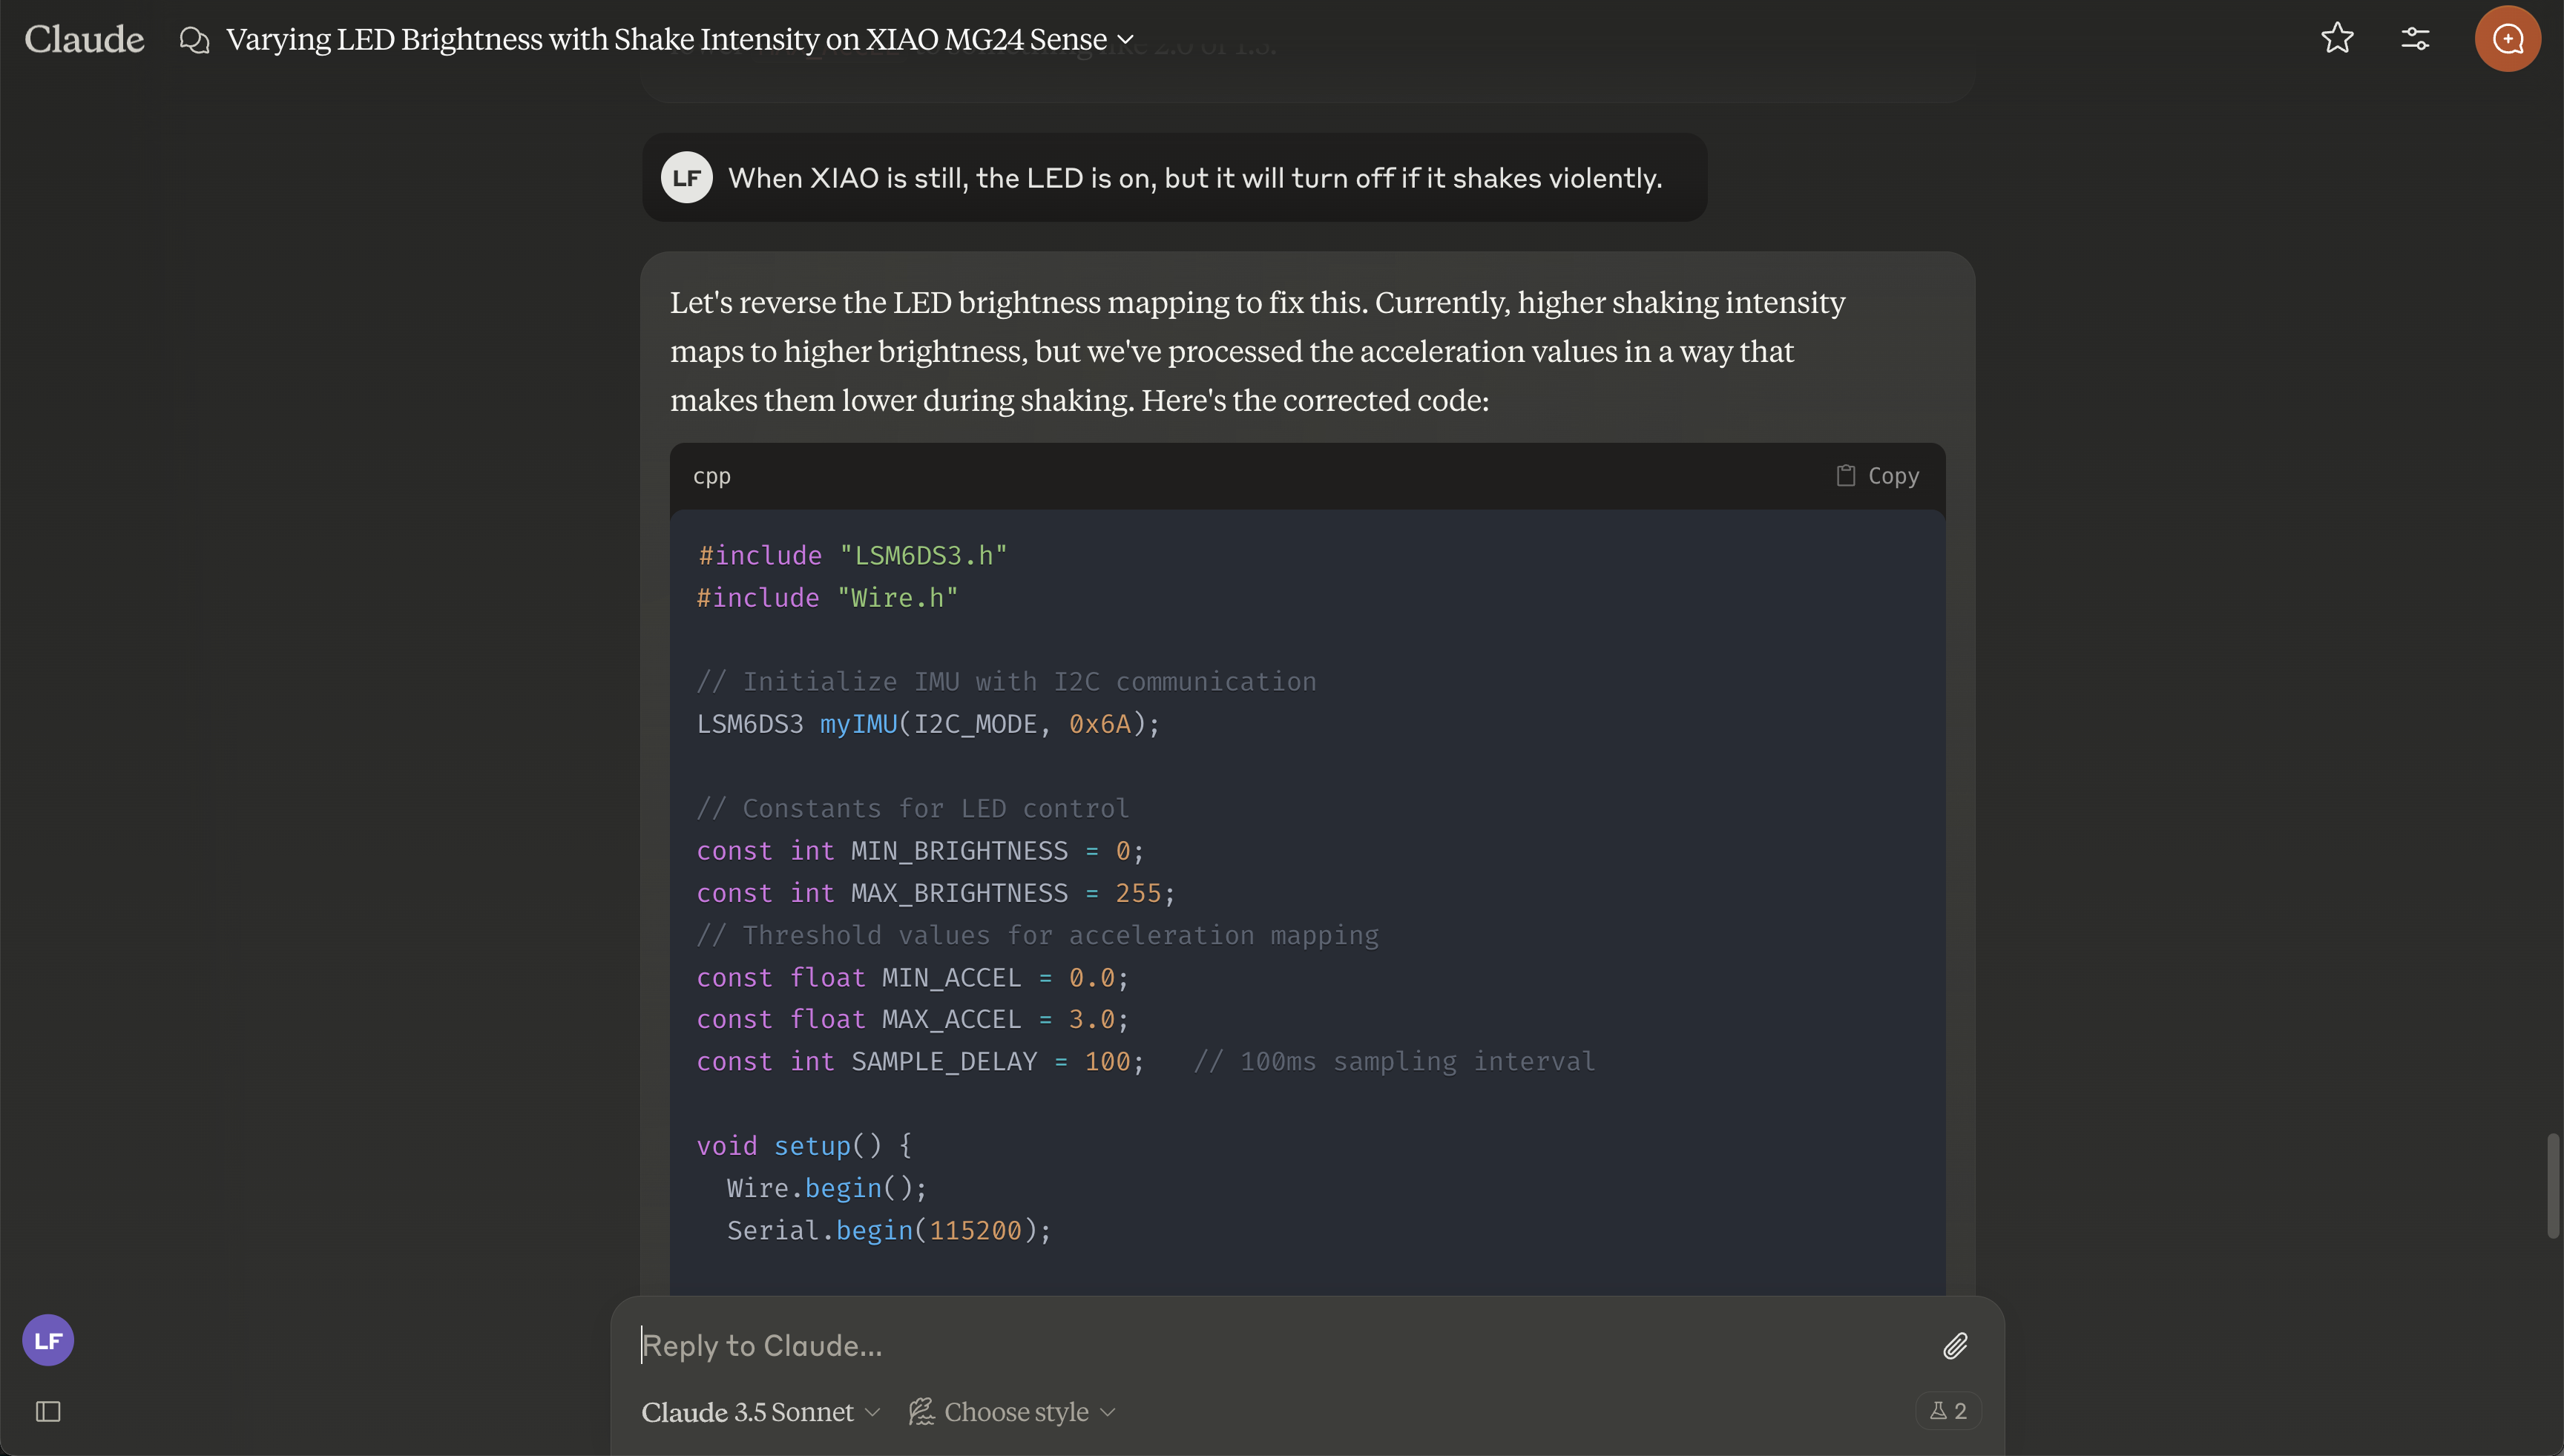The image size is (2564, 1456).
Task: Click the 'Constants for LED control' comment
Action: pos(913,808)
